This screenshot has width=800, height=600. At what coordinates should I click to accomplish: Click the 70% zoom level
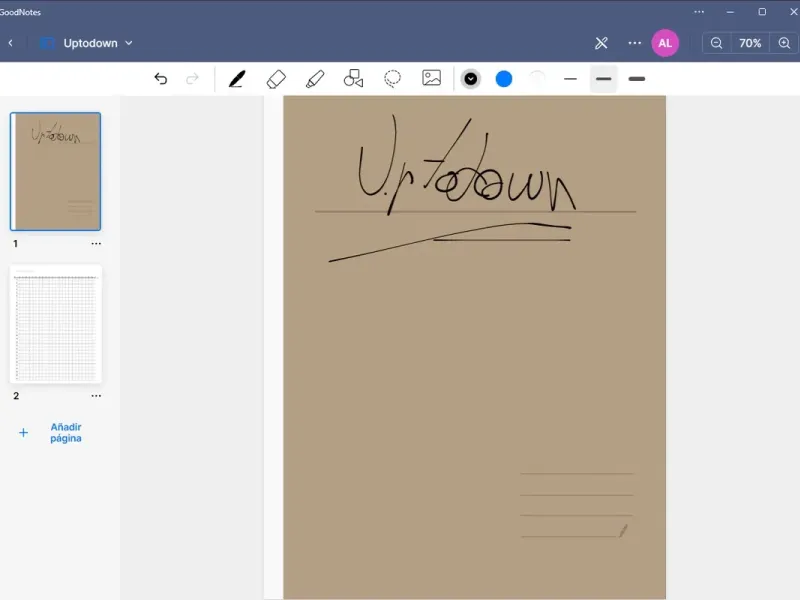click(750, 43)
